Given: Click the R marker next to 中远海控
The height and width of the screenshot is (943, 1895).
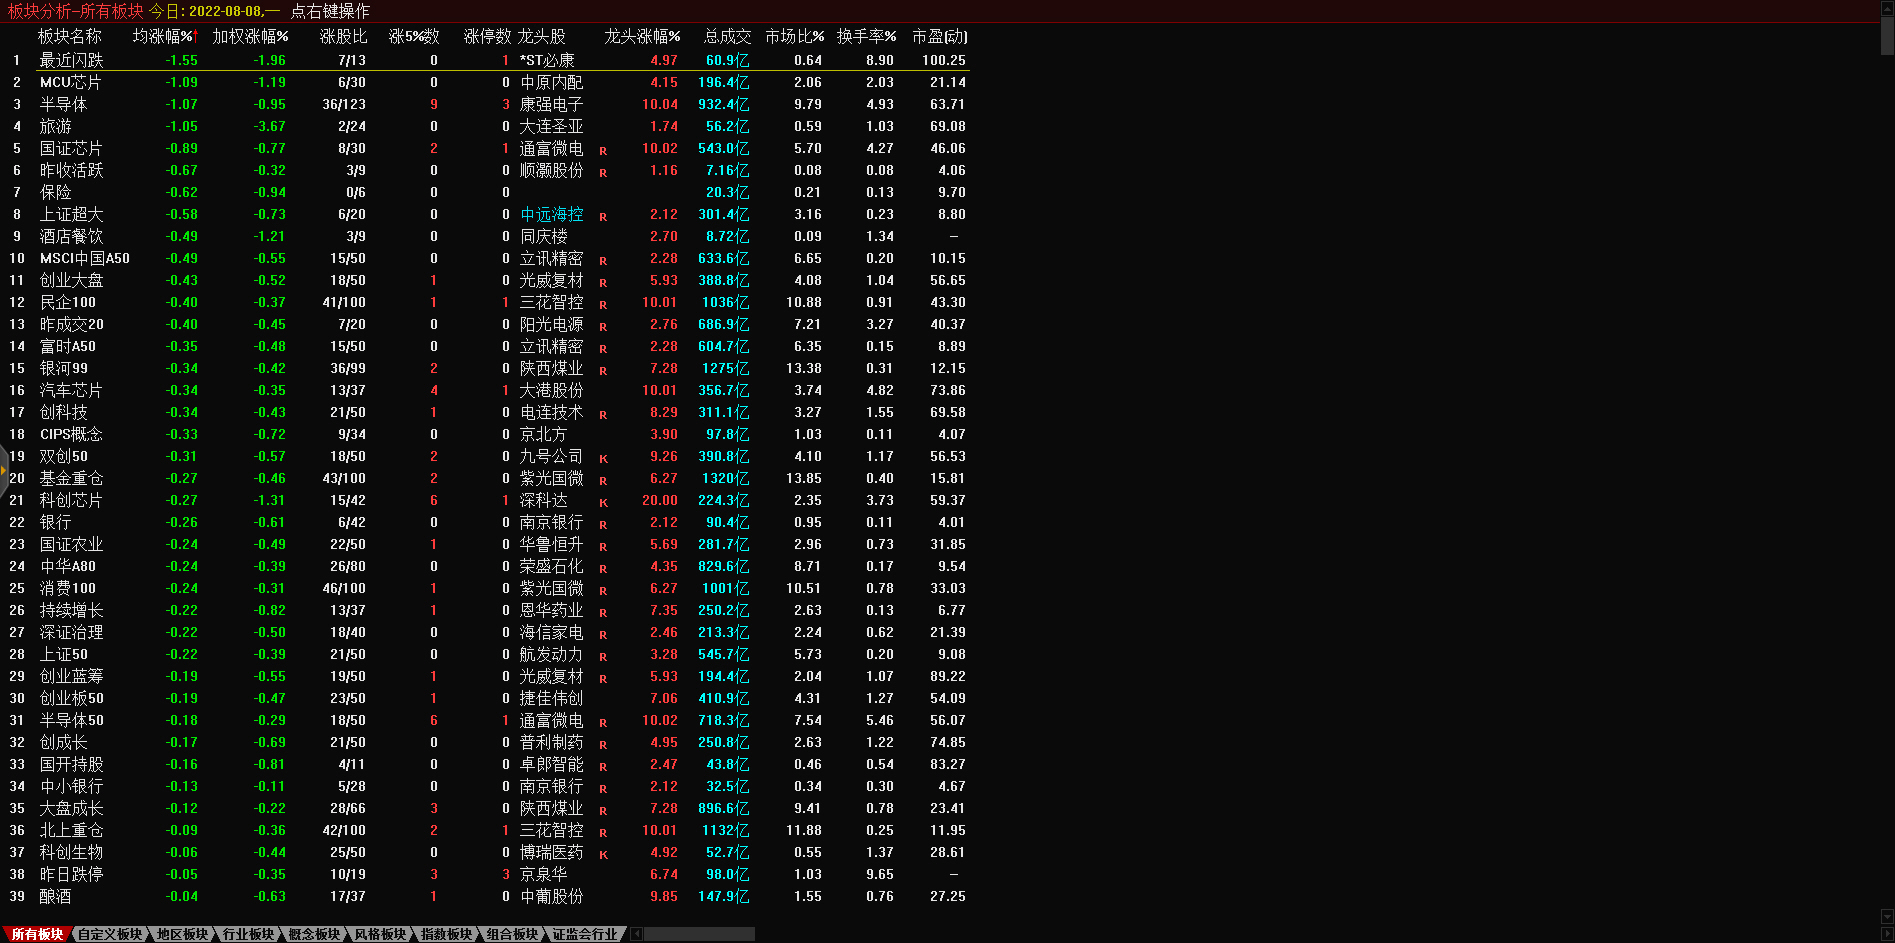Looking at the screenshot, I should coord(603,217).
